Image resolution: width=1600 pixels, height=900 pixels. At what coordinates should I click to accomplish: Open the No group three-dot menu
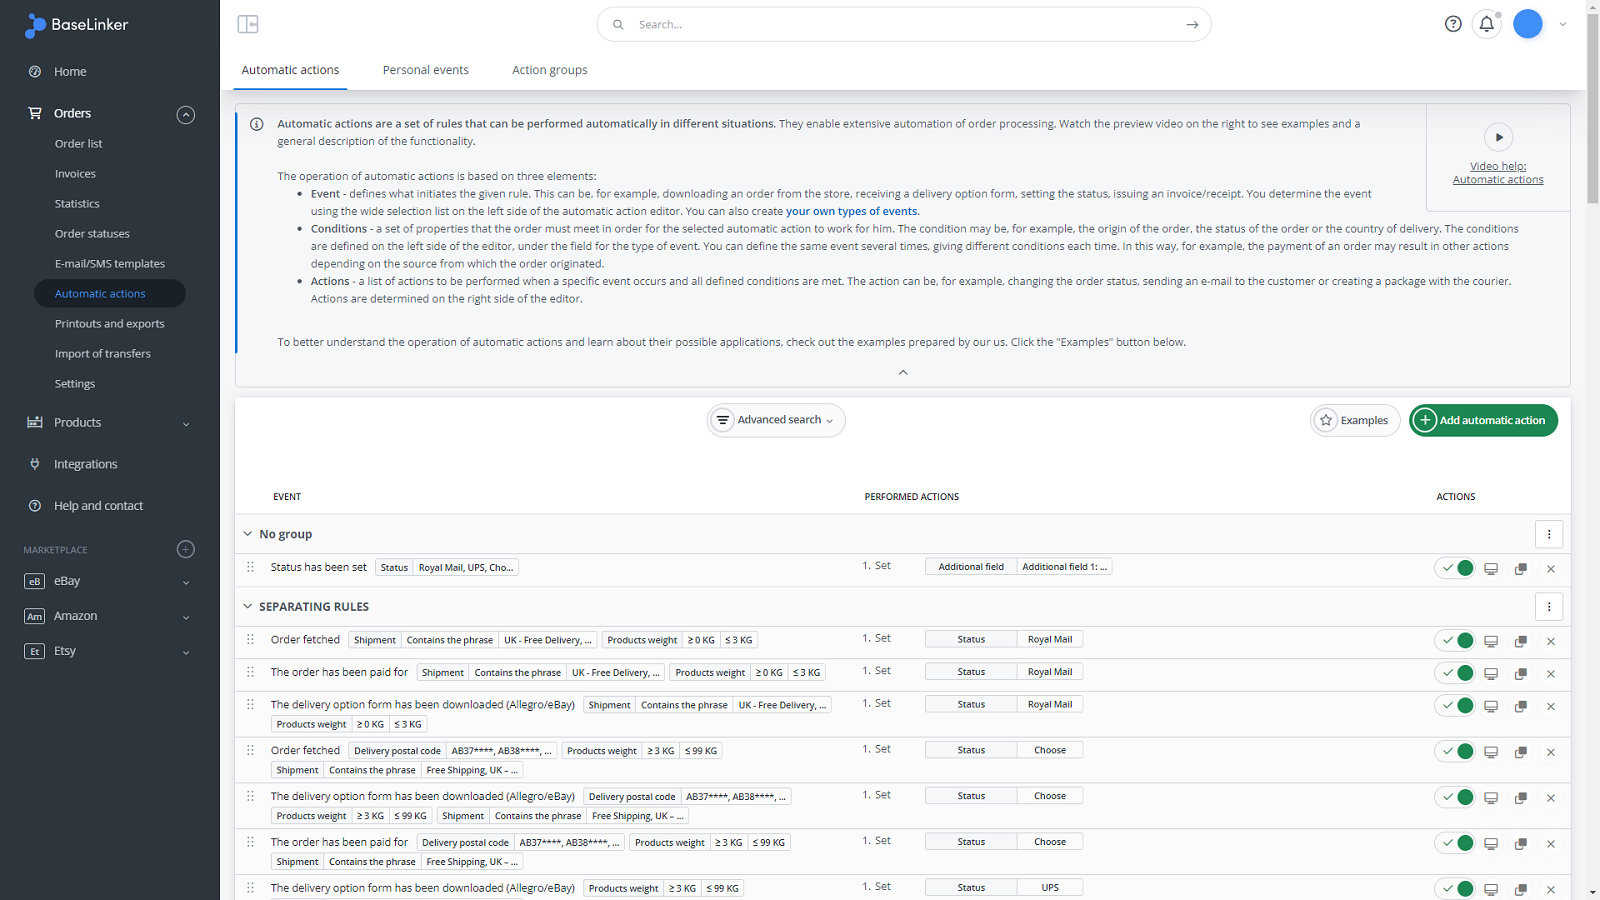tap(1548, 534)
